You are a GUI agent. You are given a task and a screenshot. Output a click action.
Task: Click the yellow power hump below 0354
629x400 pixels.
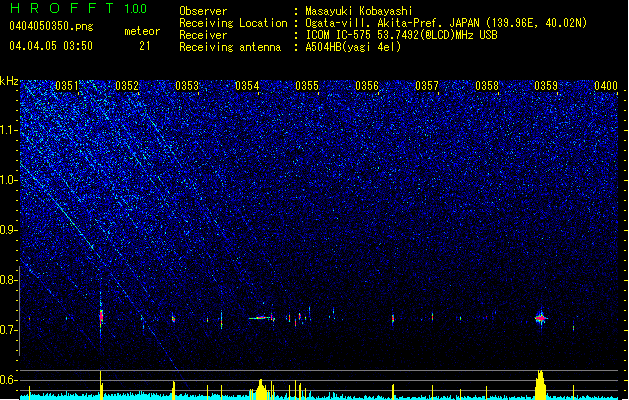261,389
